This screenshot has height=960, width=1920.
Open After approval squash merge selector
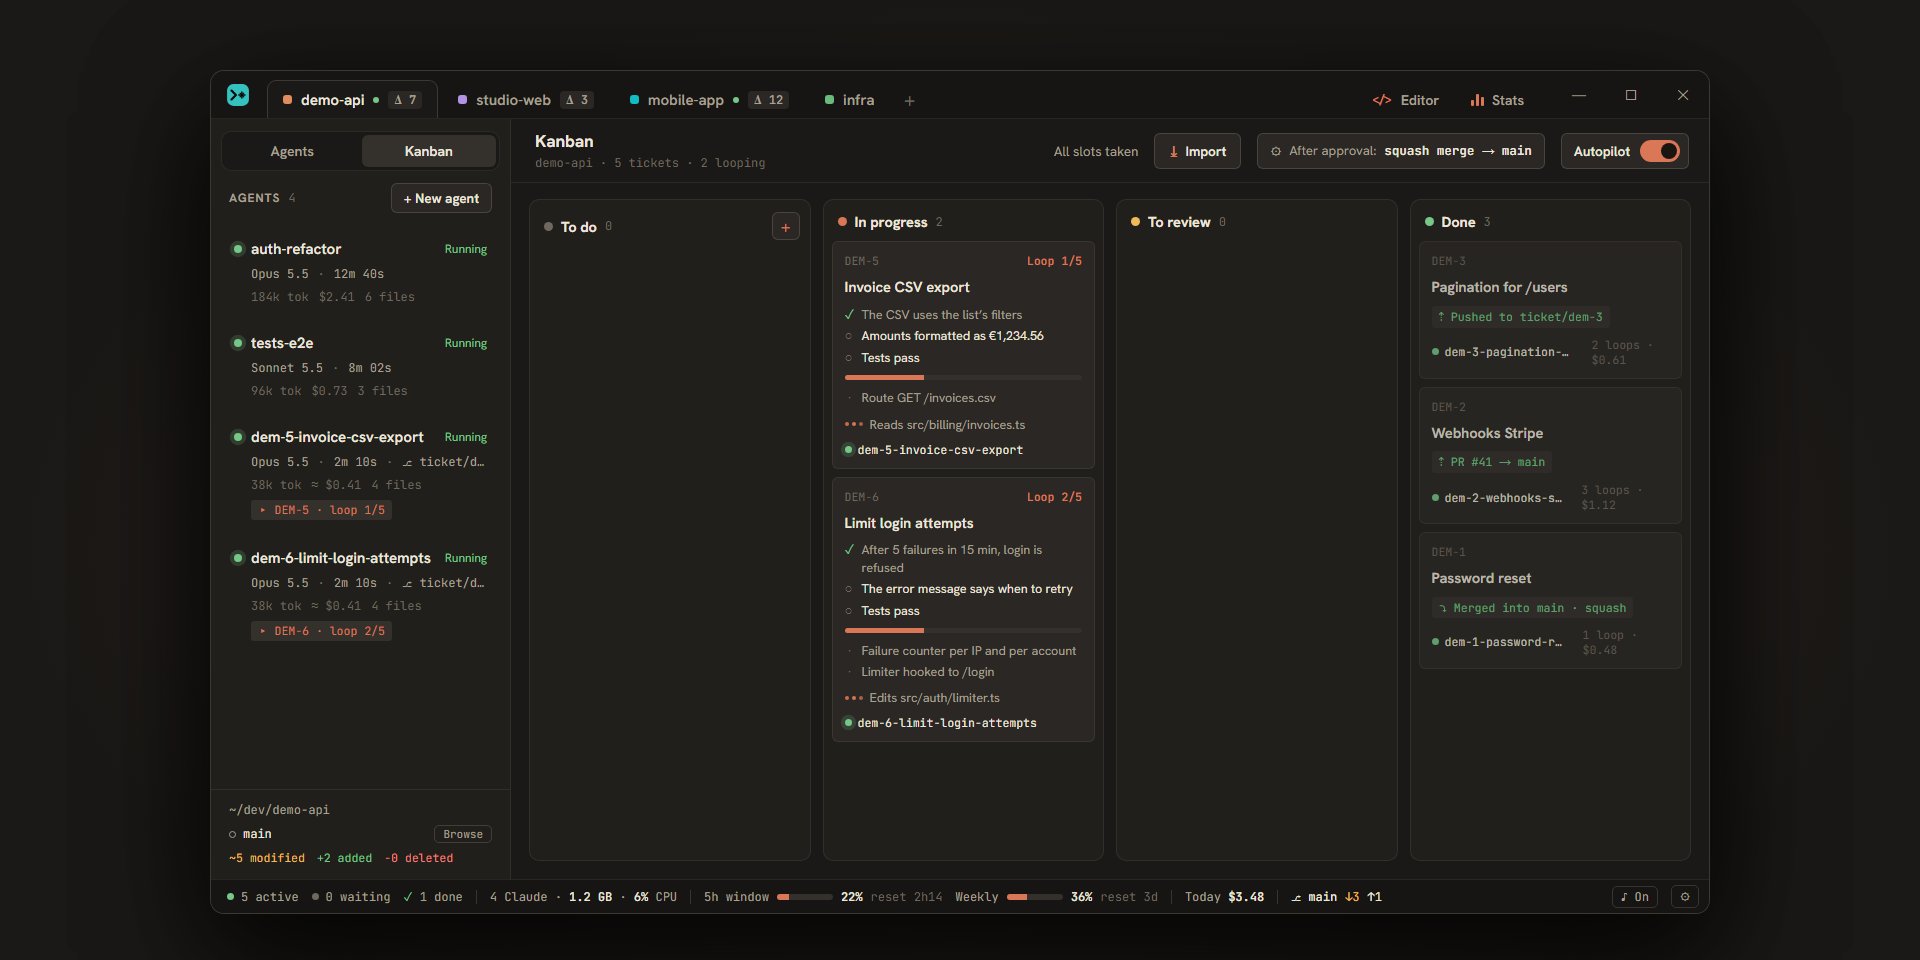coord(1400,151)
